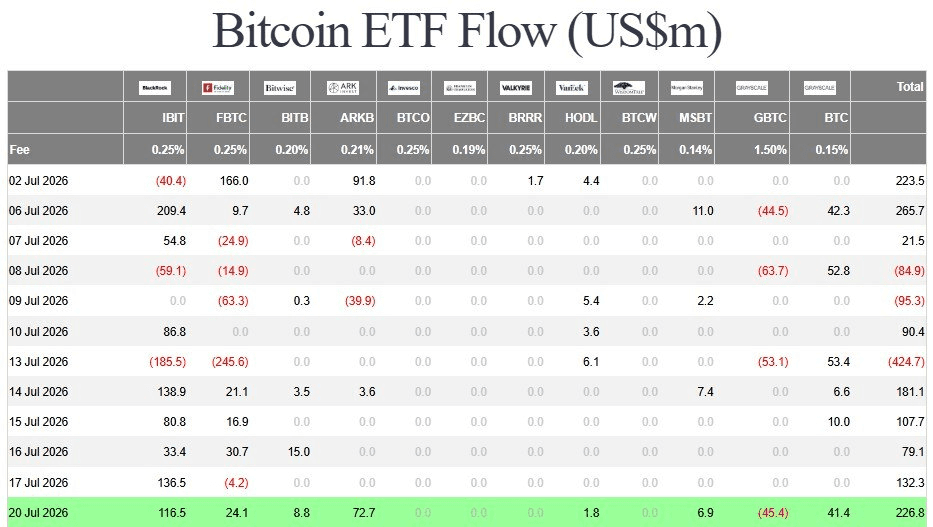
Task: Select the Bitwise logo
Action: (x=280, y=88)
